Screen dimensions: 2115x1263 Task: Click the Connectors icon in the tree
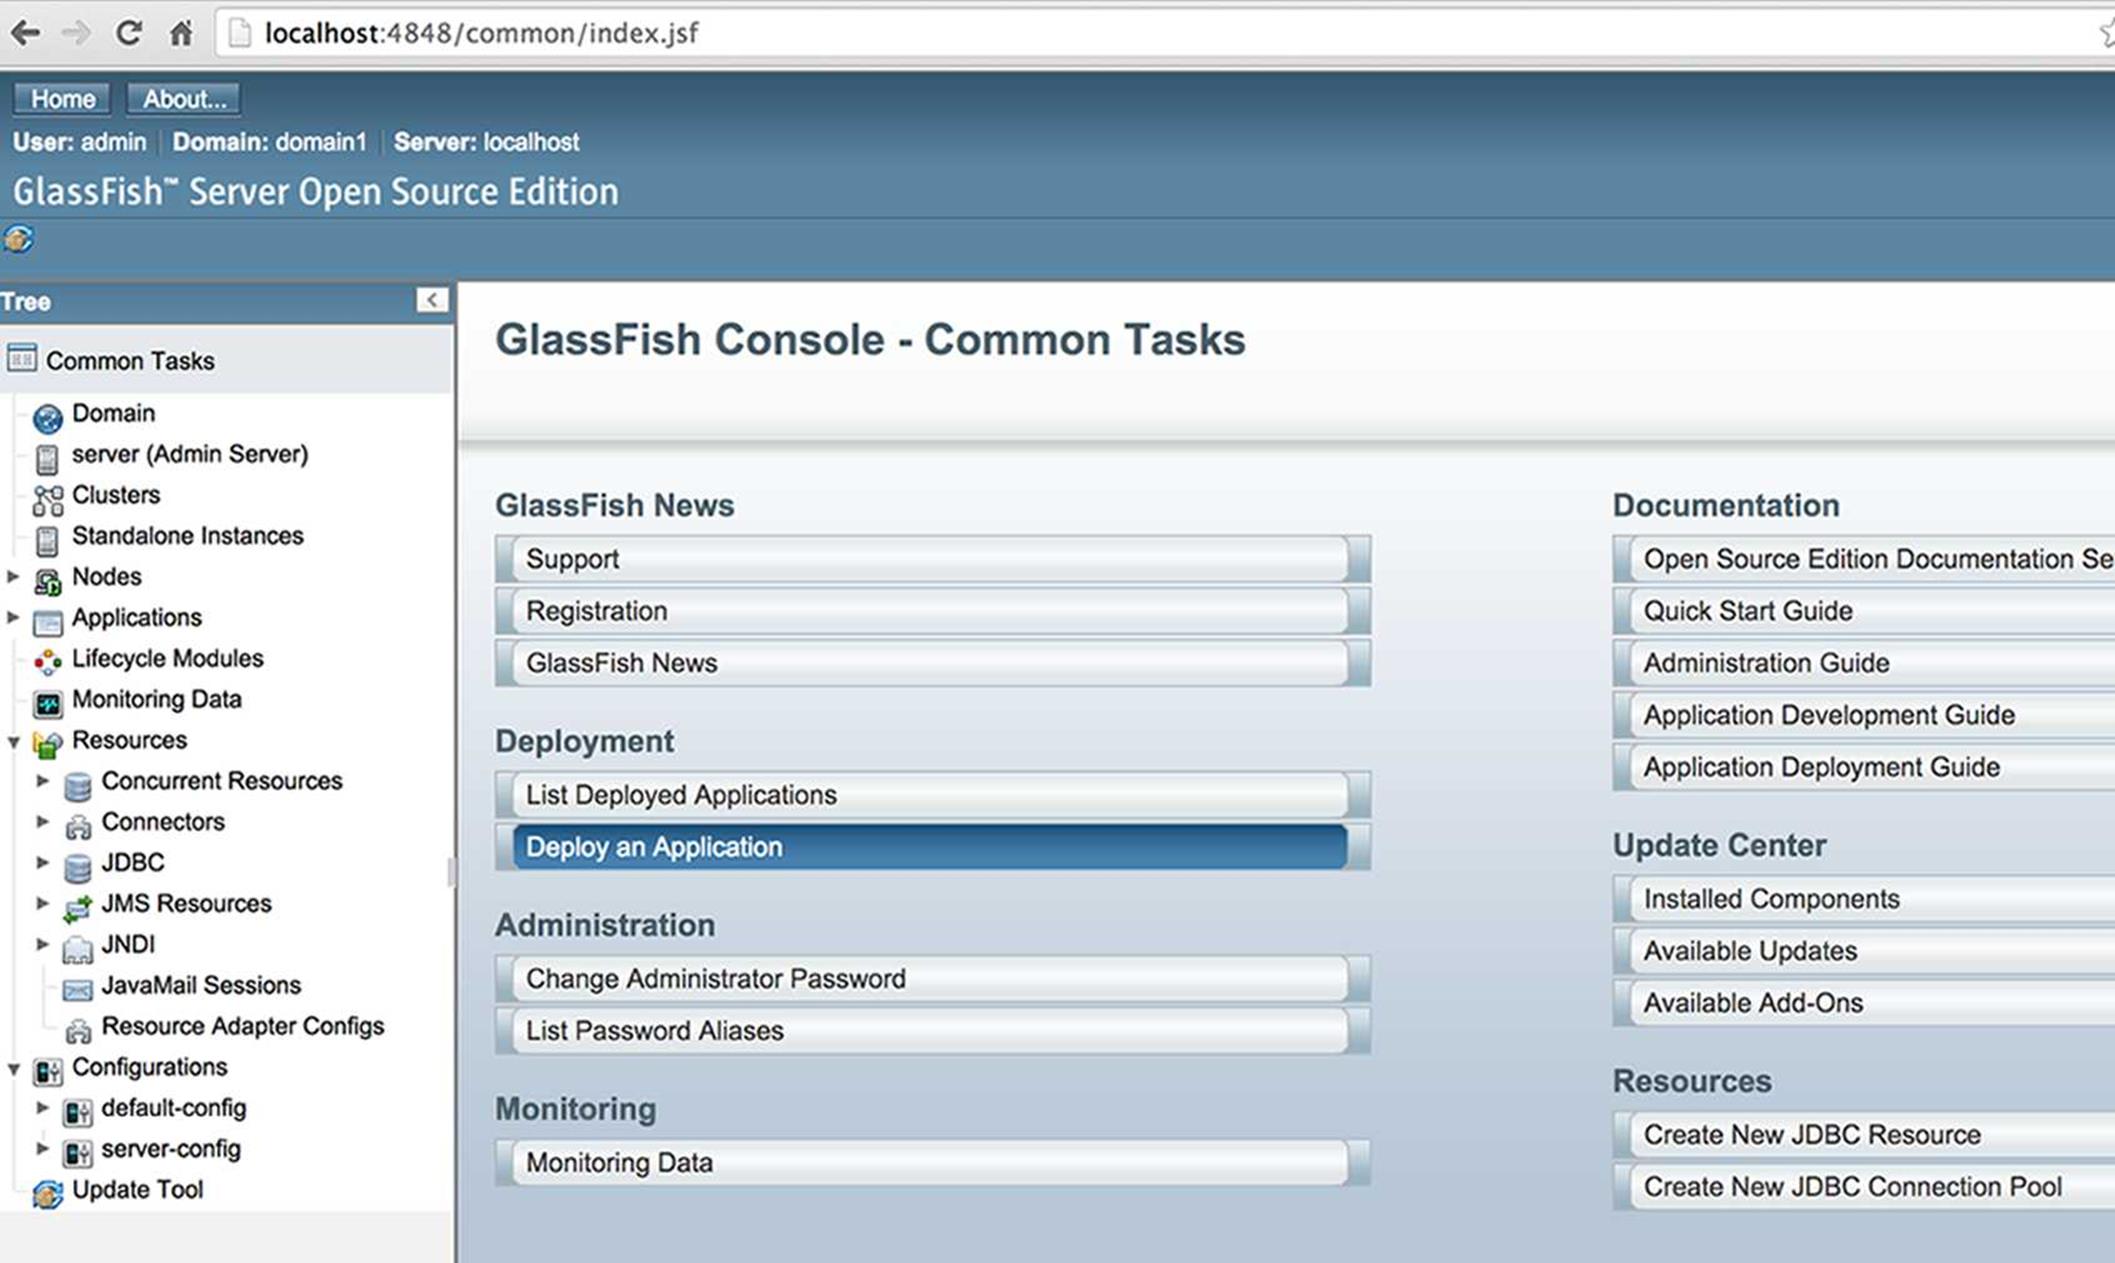[77, 825]
